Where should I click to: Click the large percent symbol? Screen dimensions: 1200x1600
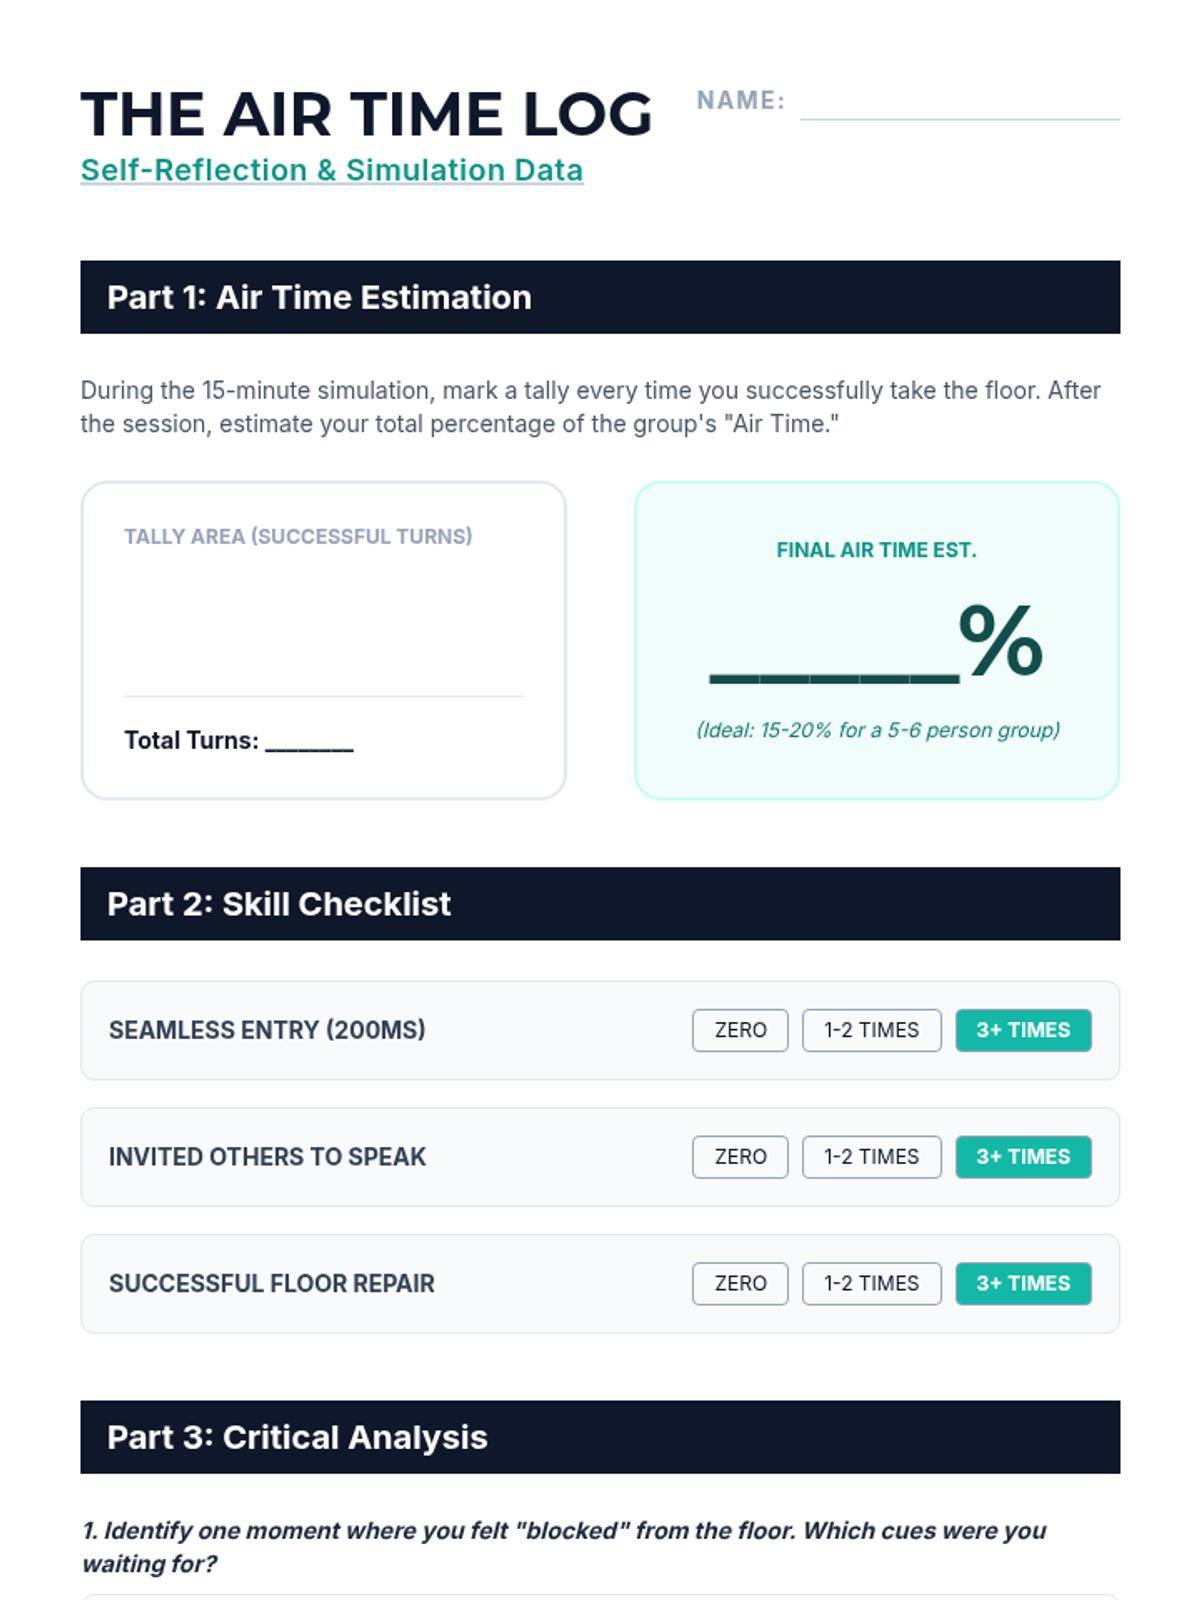tap(1001, 640)
